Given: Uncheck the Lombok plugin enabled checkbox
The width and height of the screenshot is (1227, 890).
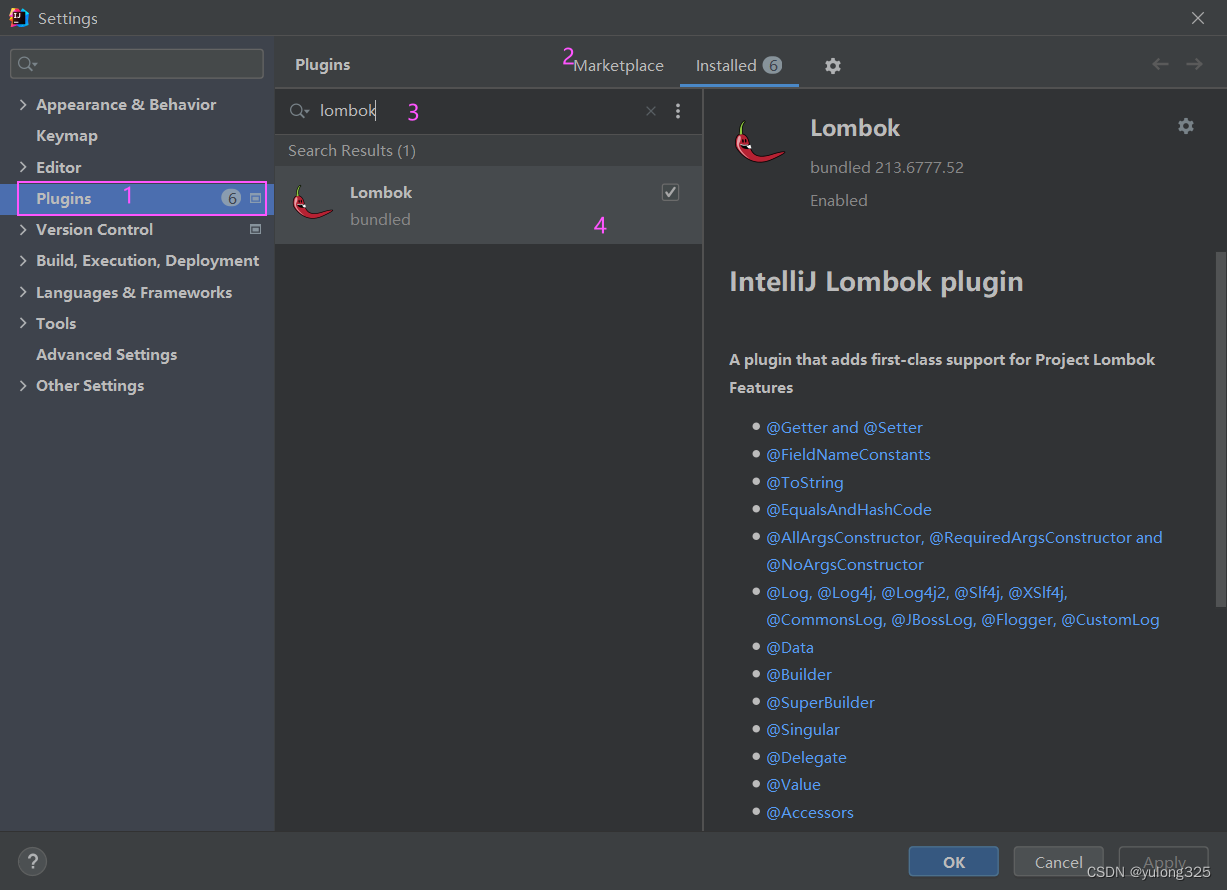Looking at the screenshot, I should click(671, 192).
